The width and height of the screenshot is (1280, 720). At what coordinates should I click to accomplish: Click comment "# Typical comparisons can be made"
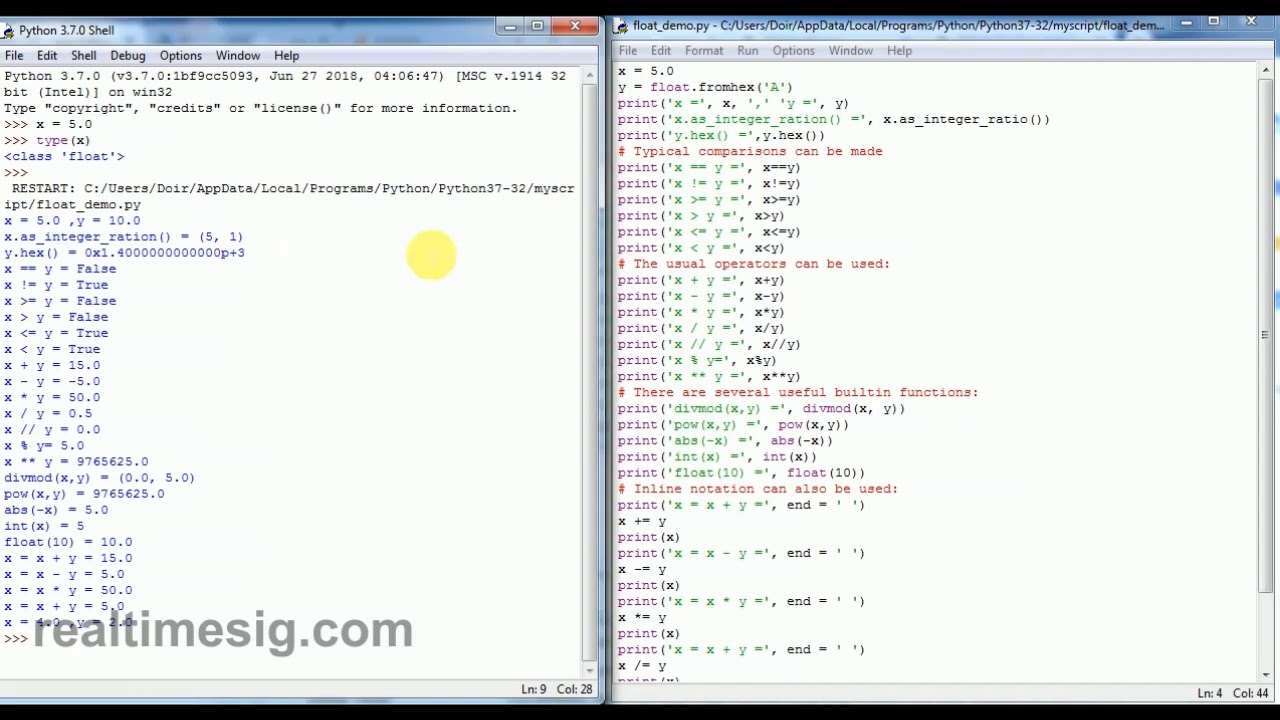pos(750,151)
